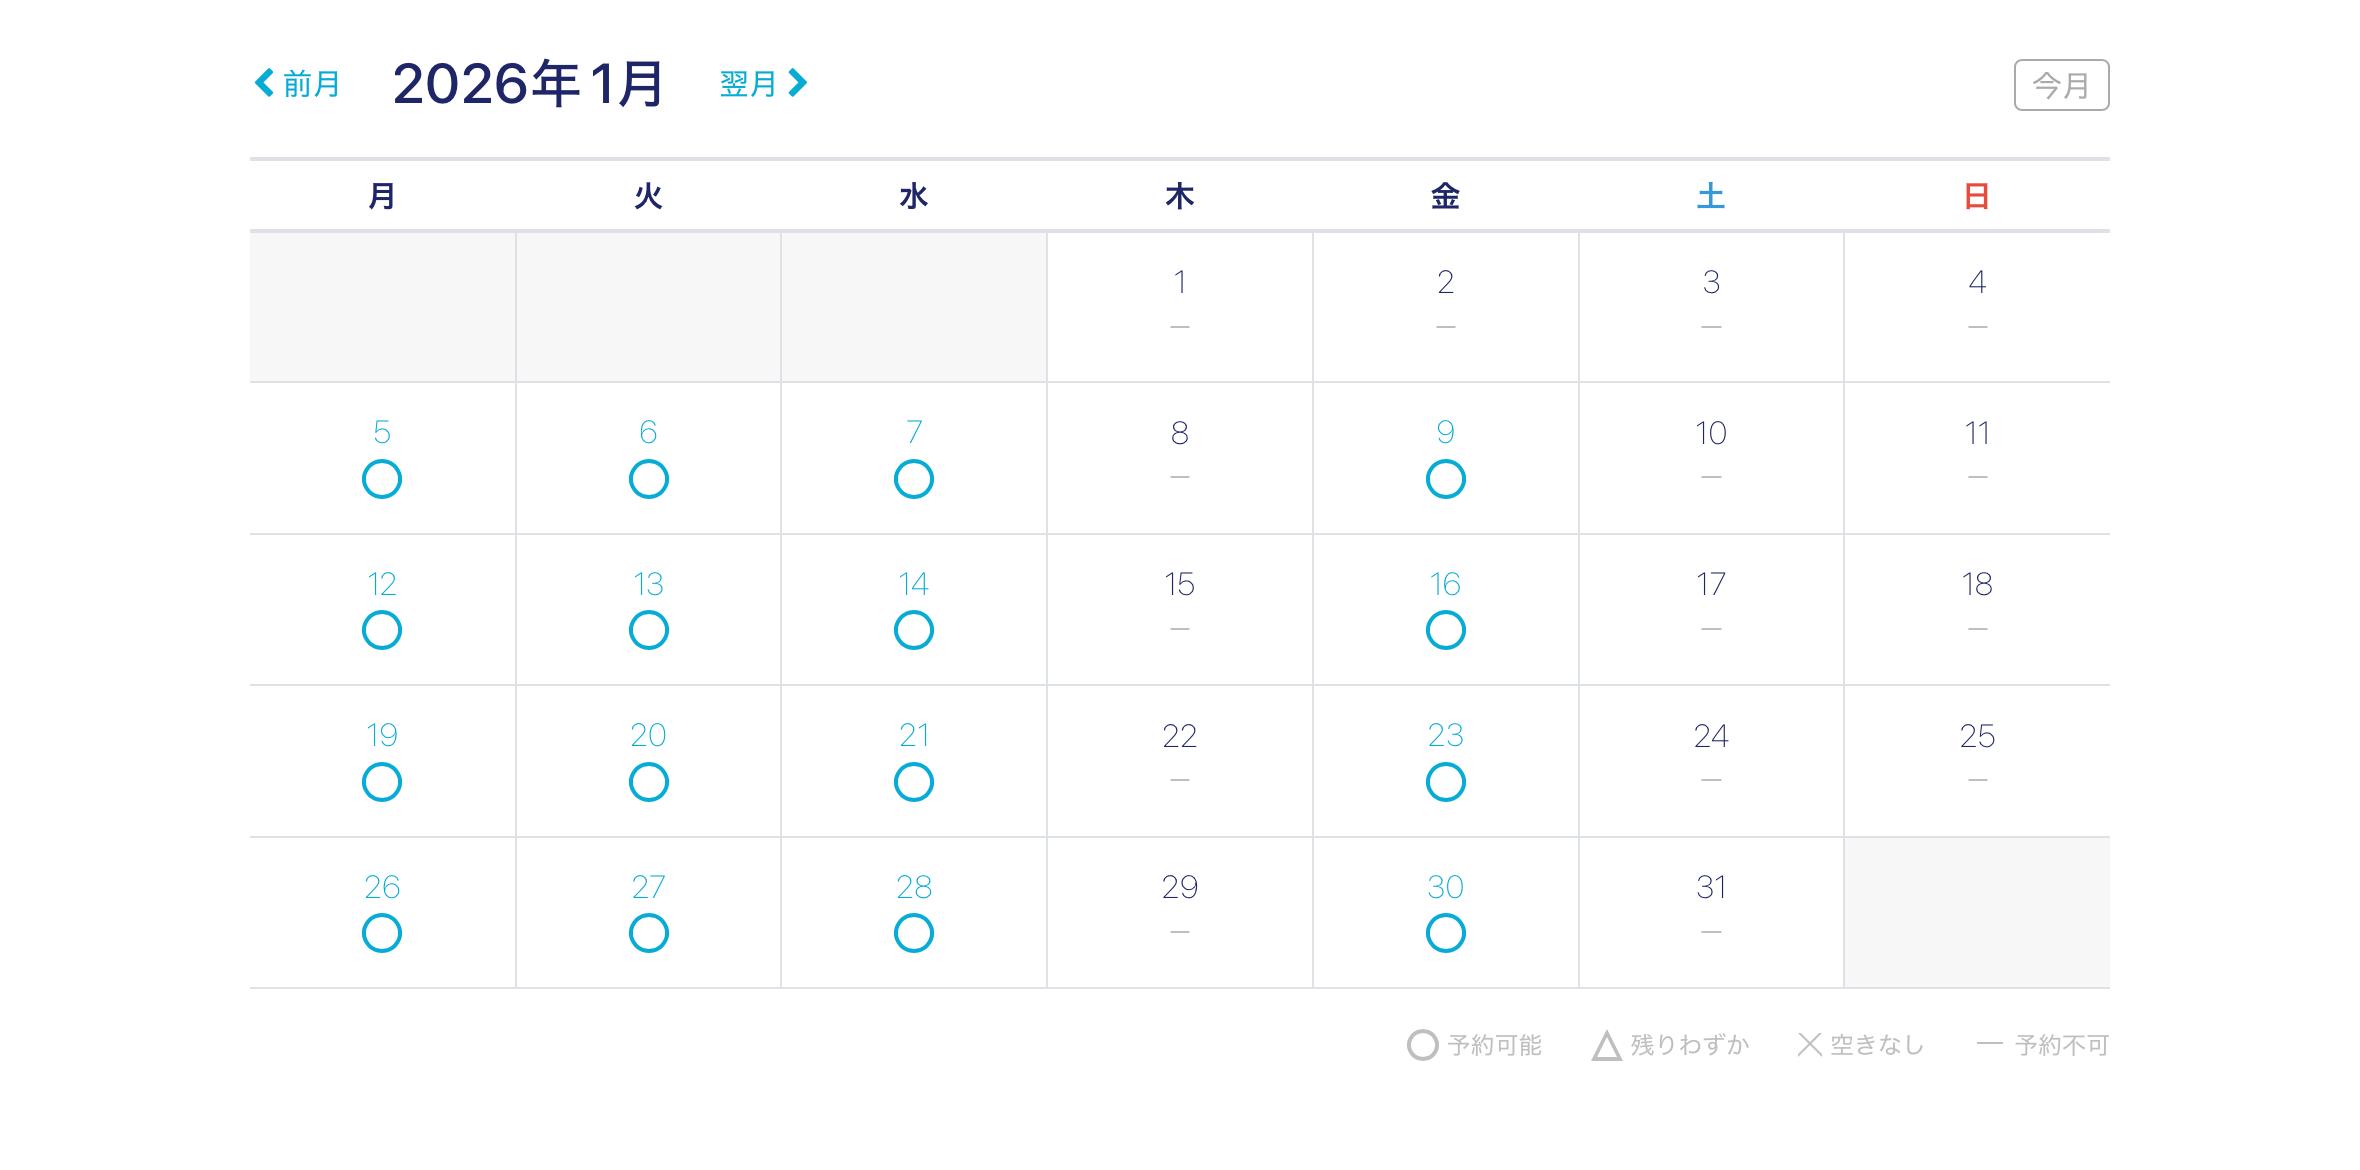This screenshot has width=2360, height=1170.
Task: Click the 予約可能 legend circle icon
Action: pos(1423,1045)
